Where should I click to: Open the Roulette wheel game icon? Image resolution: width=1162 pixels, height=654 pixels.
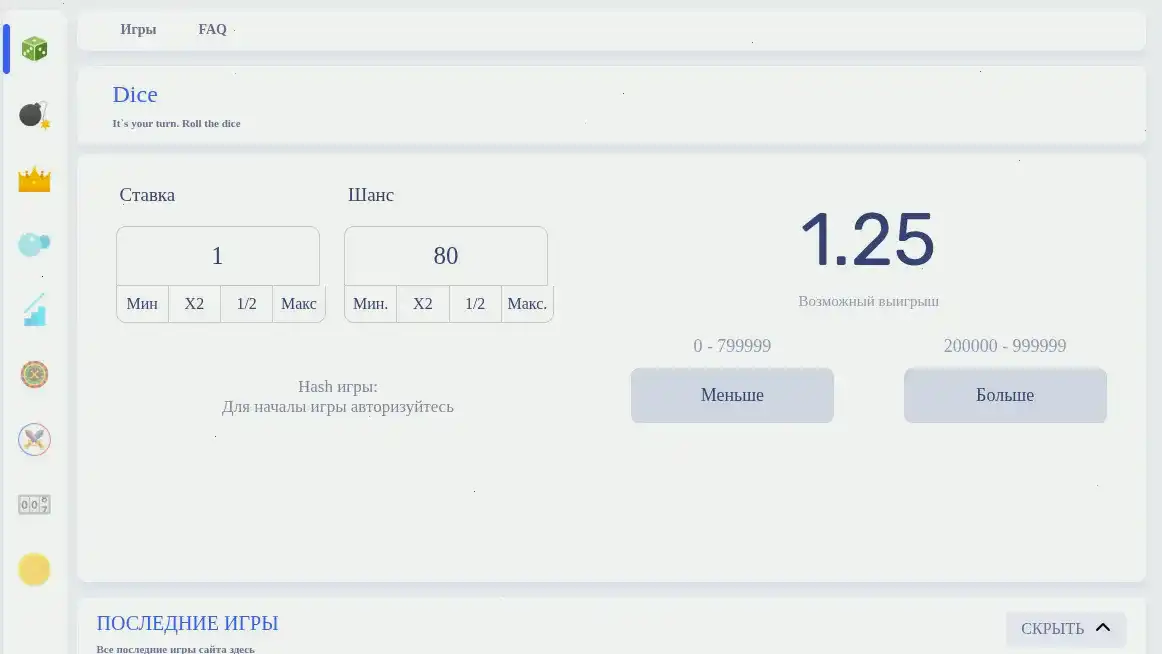coord(34,374)
